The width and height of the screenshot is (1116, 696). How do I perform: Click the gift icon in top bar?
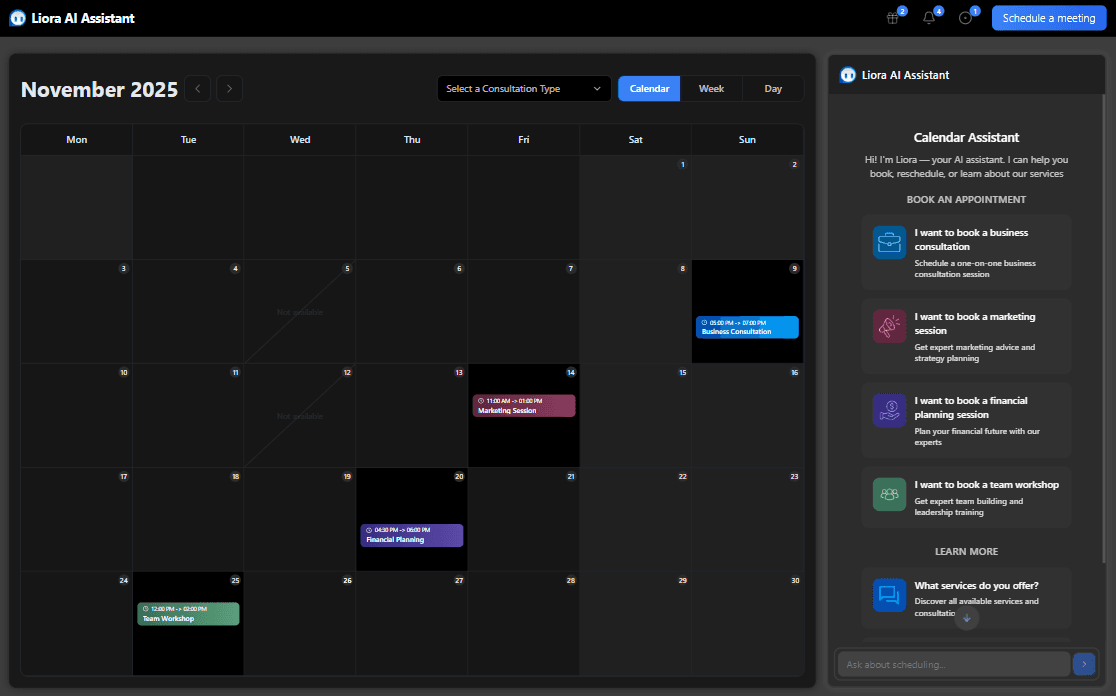click(x=893, y=18)
